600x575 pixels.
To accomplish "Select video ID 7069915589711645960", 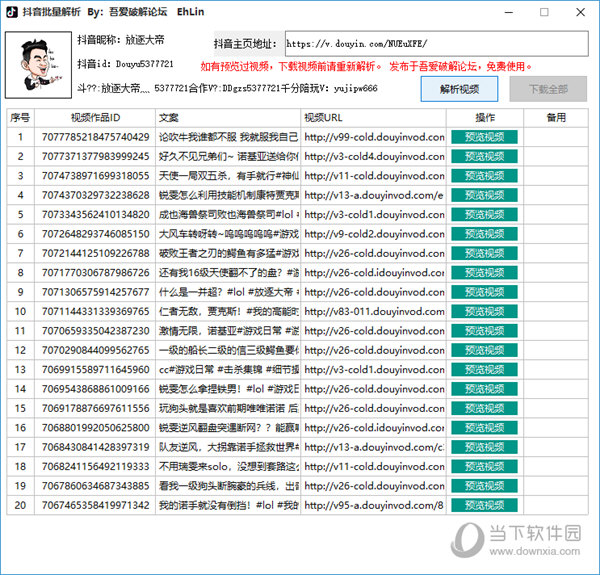I will click(x=96, y=370).
